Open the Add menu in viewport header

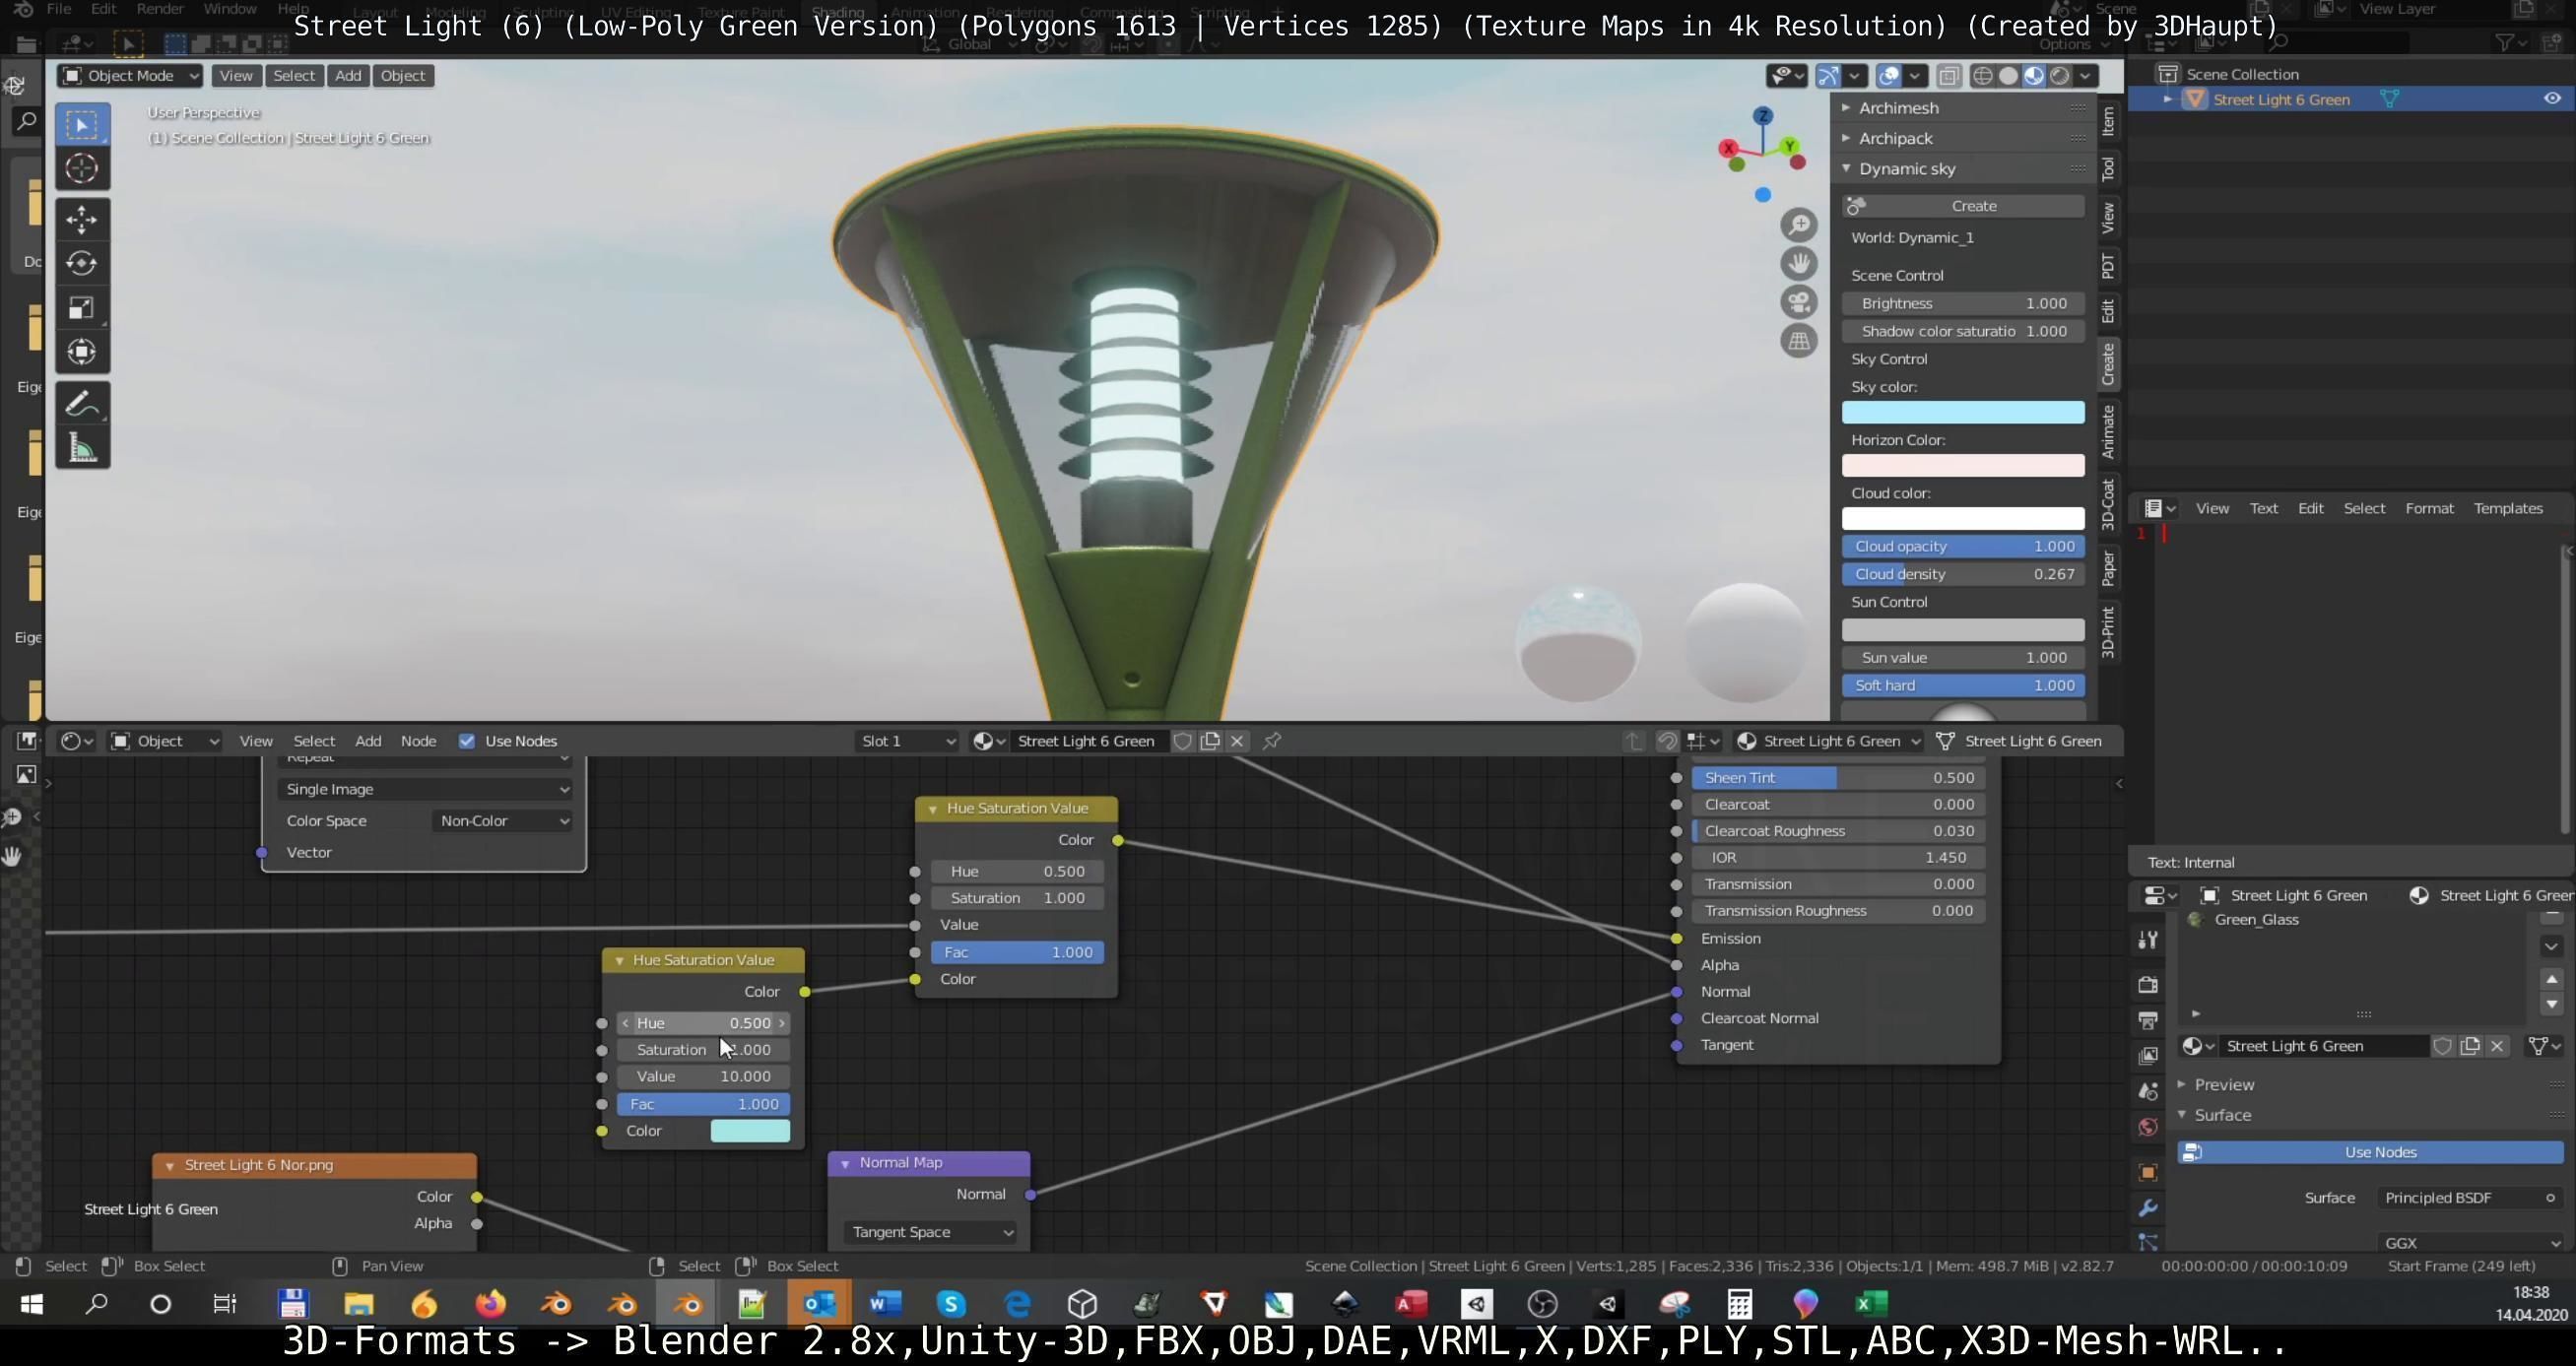348,76
